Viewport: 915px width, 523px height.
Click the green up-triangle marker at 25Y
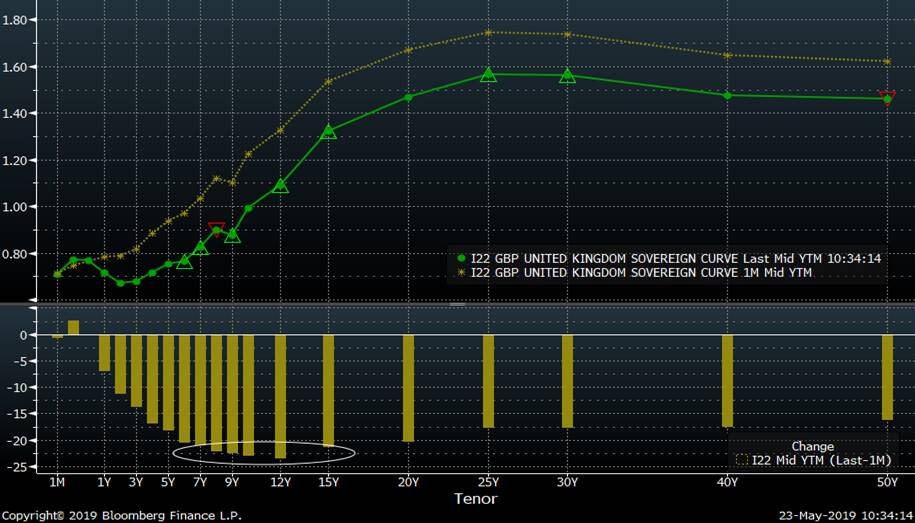point(488,75)
